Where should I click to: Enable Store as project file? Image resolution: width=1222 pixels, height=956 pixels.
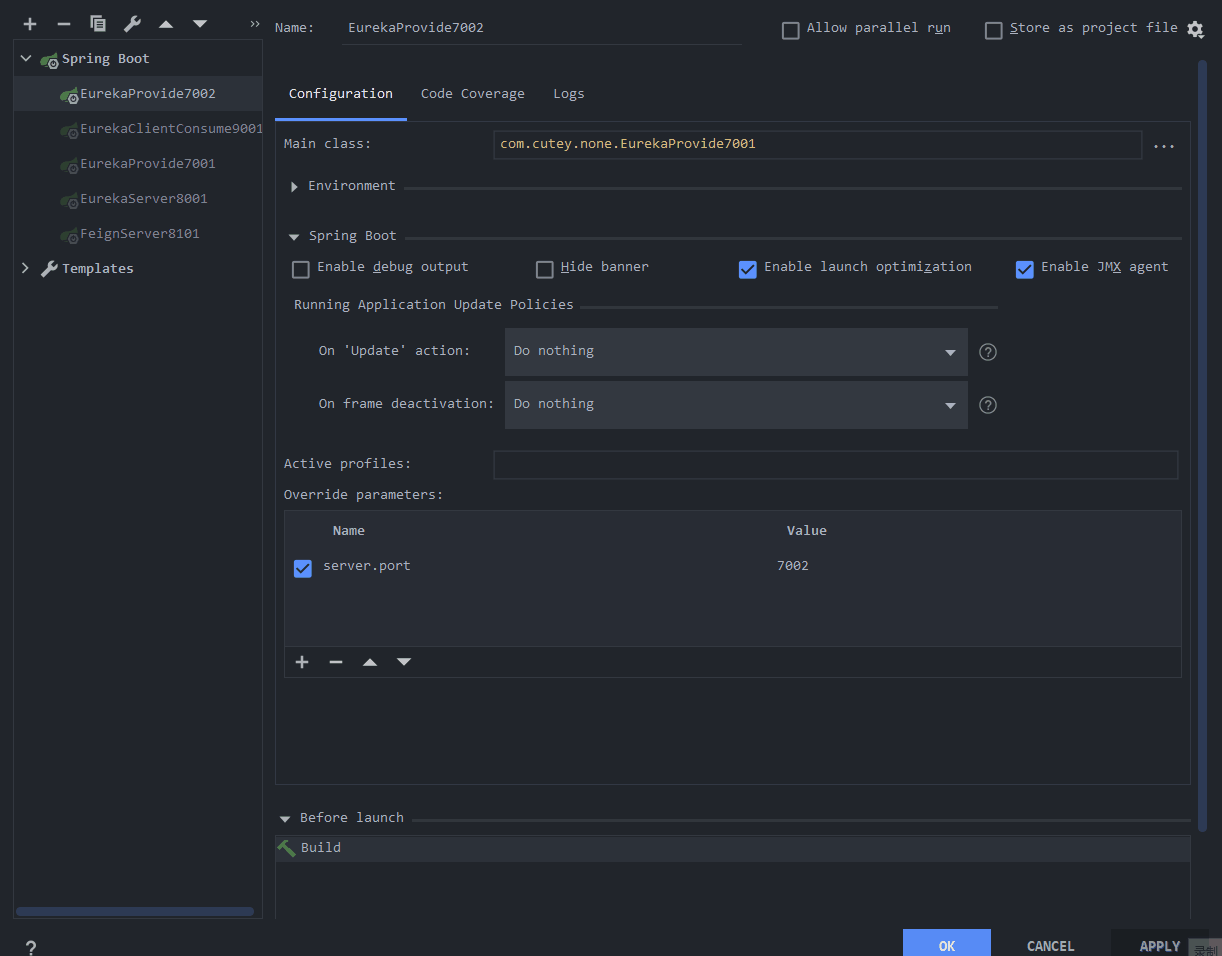coord(994,30)
